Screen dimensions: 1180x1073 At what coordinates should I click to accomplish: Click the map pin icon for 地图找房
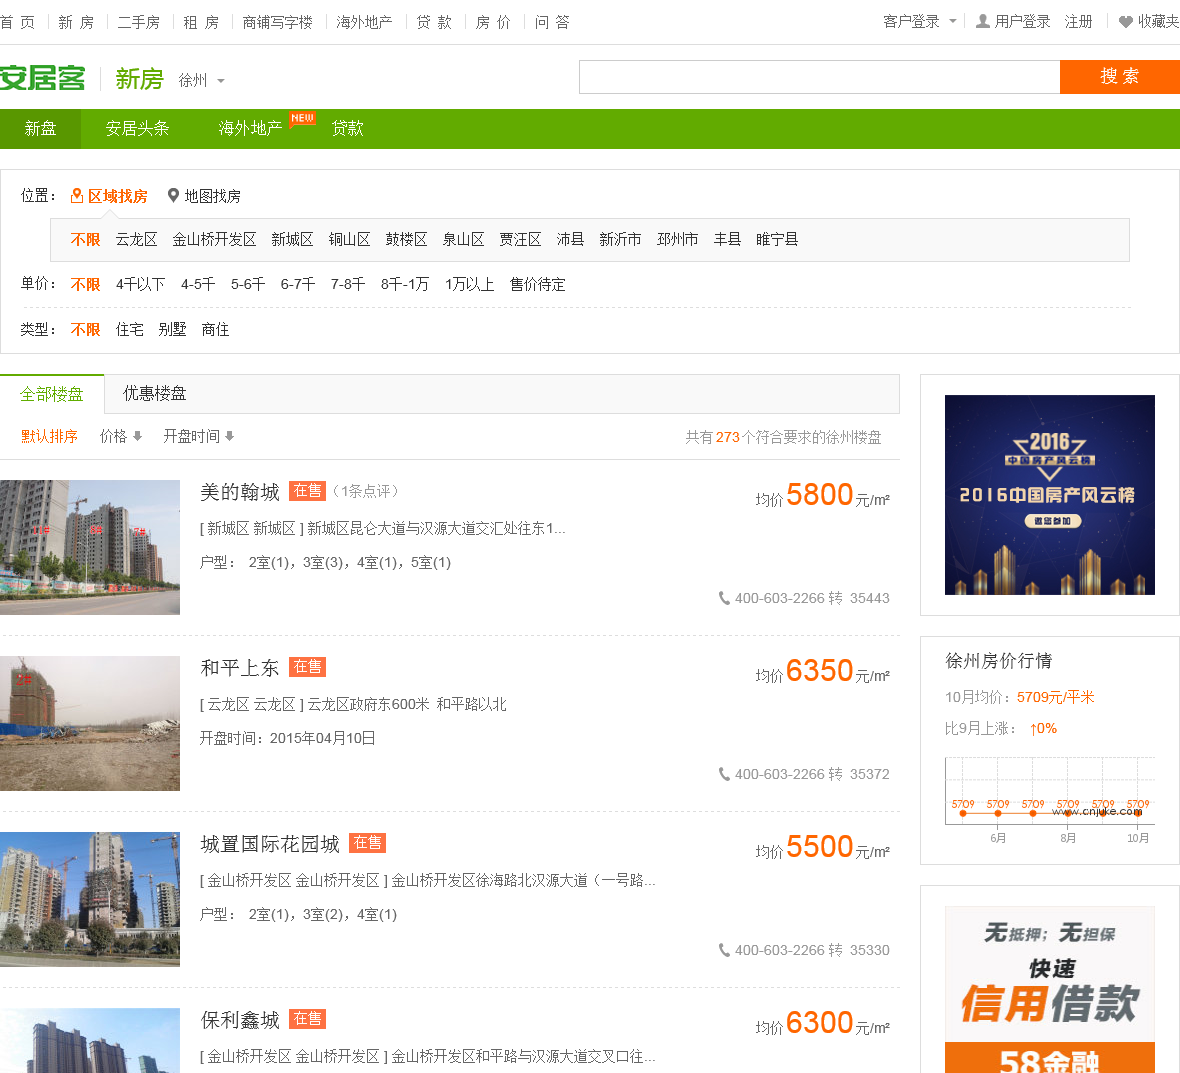click(x=173, y=196)
